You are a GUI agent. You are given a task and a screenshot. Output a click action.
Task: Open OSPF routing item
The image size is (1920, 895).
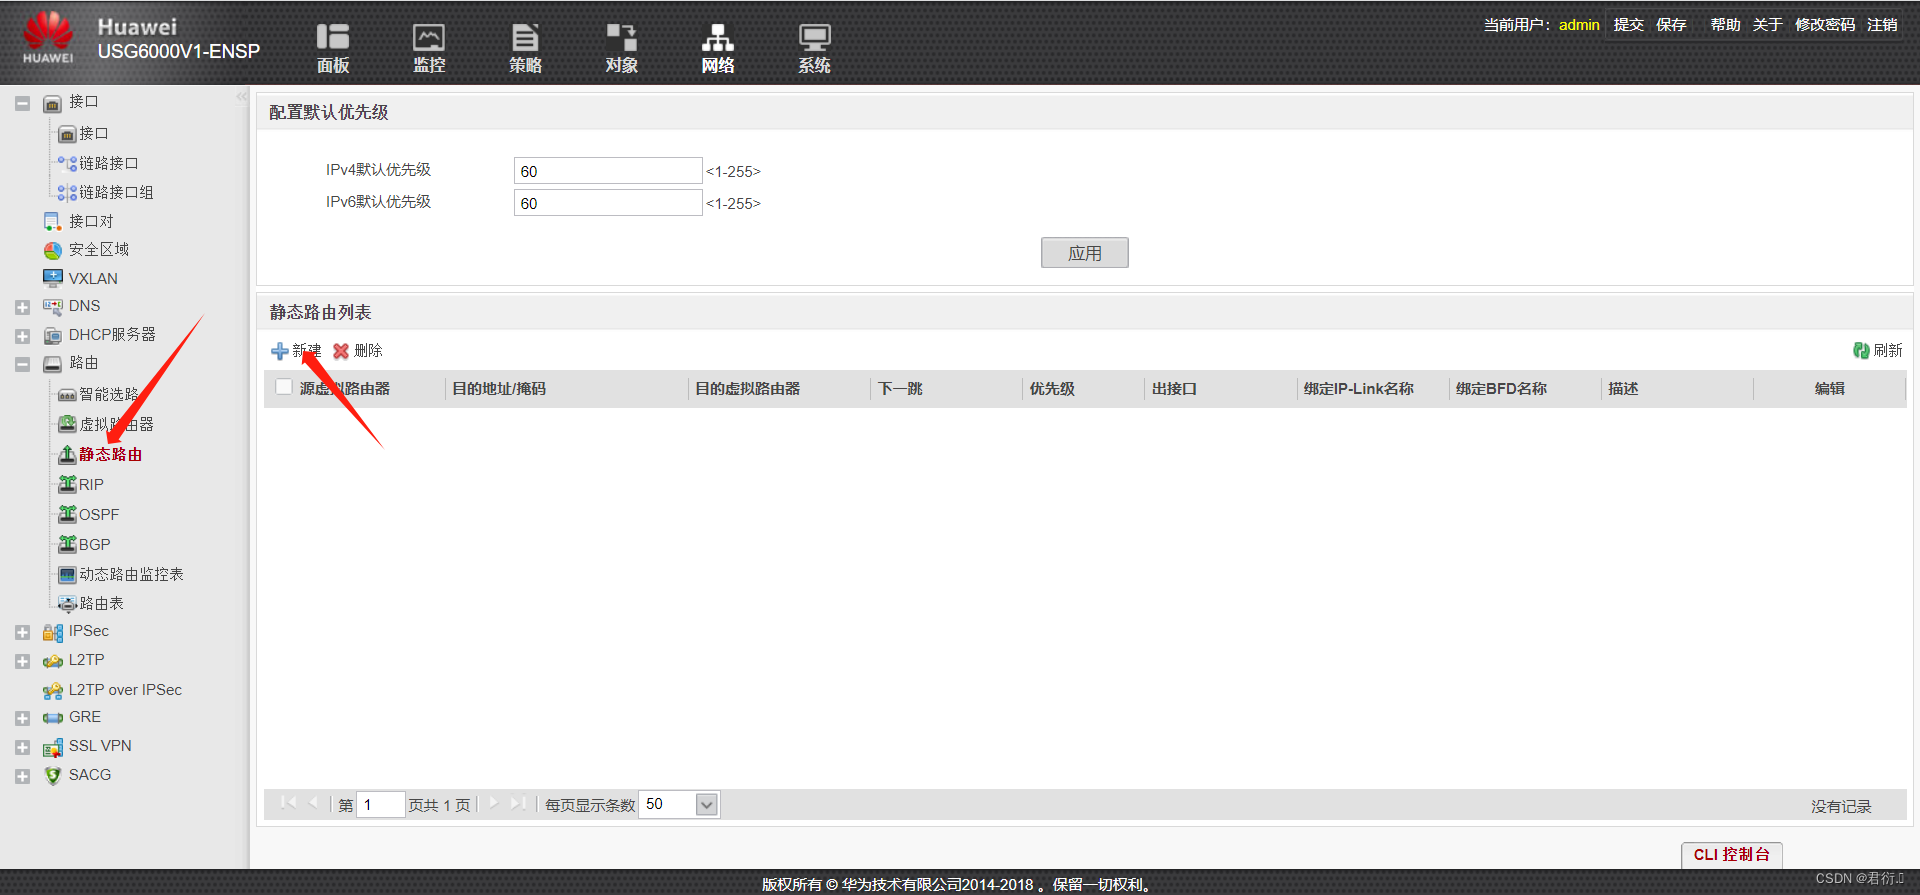click(99, 514)
